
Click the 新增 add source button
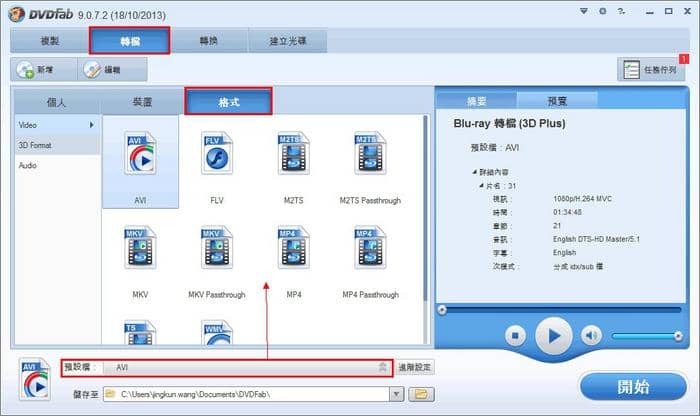coord(44,70)
